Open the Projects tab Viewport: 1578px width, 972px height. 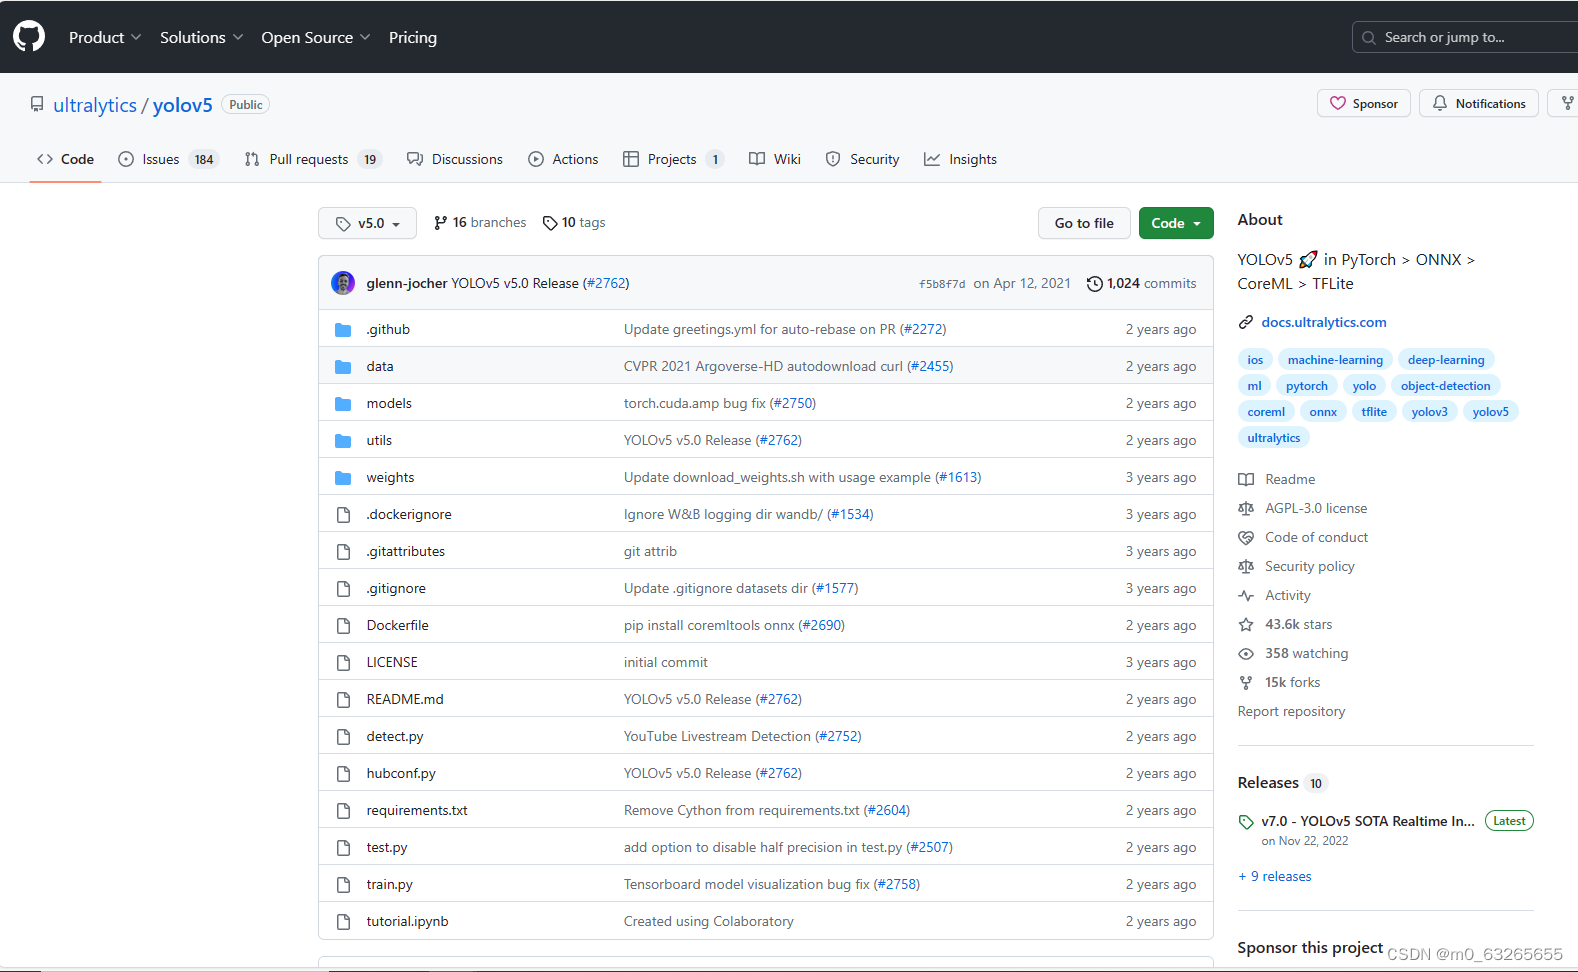pos(672,159)
